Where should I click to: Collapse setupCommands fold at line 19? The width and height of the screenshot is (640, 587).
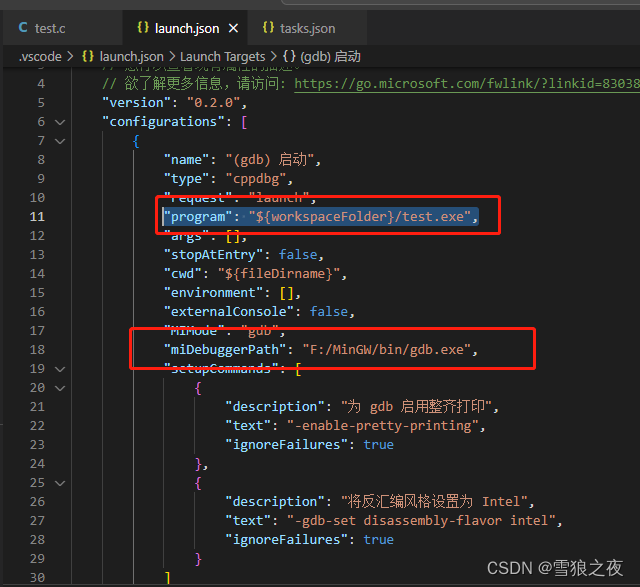[x=60, y=369]
